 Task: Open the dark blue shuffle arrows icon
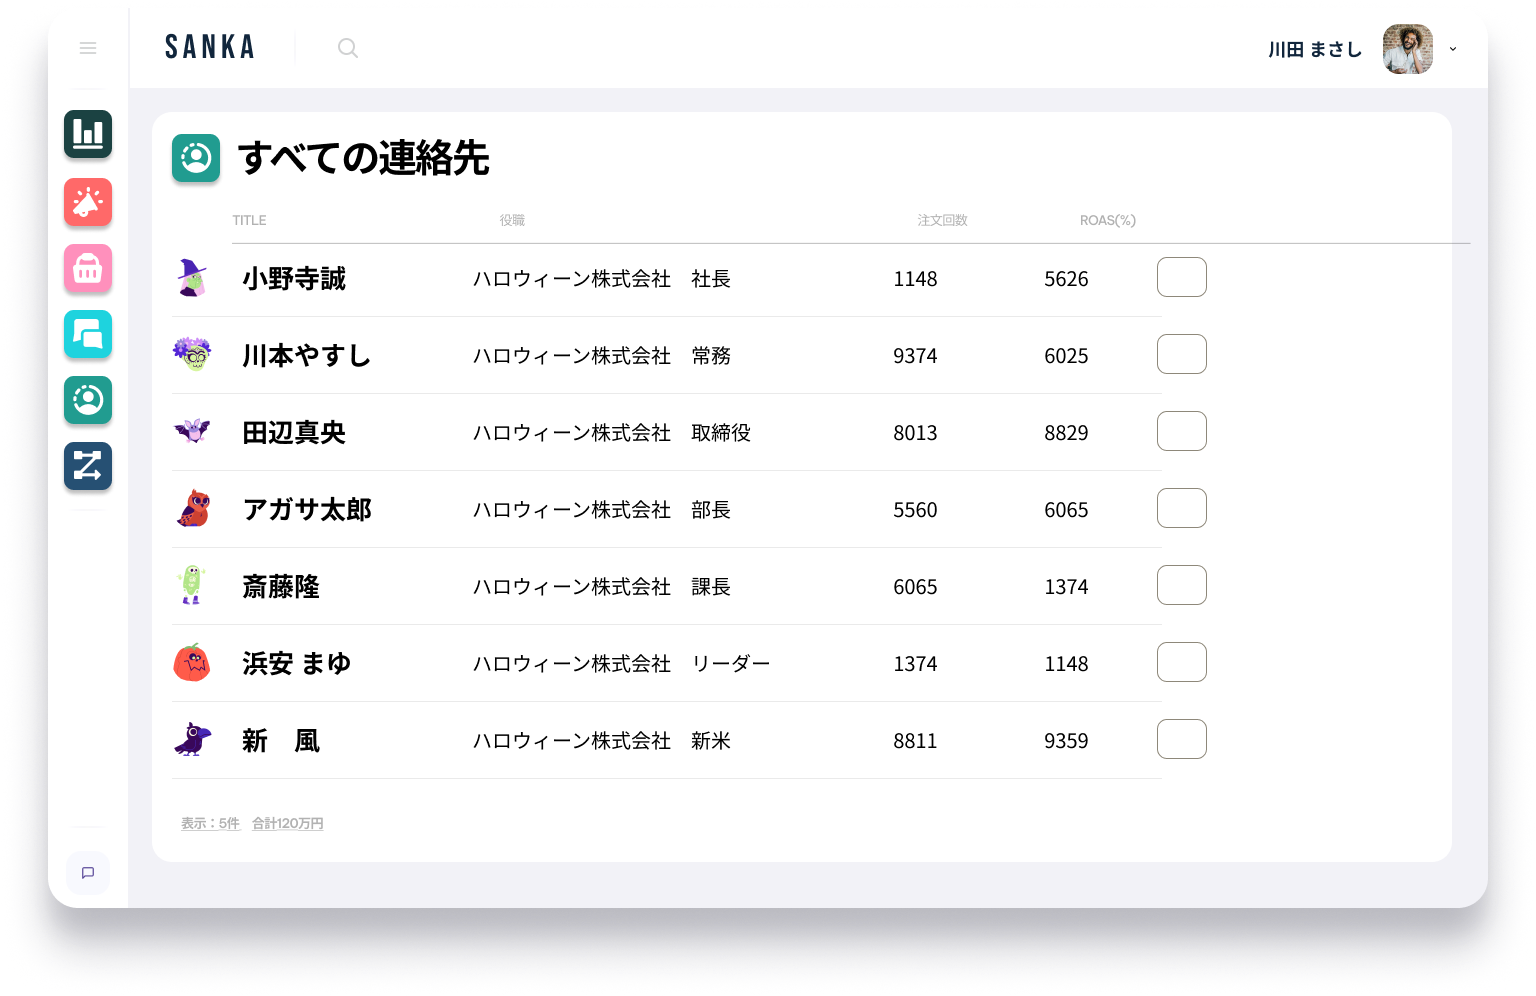pos(88,466)
